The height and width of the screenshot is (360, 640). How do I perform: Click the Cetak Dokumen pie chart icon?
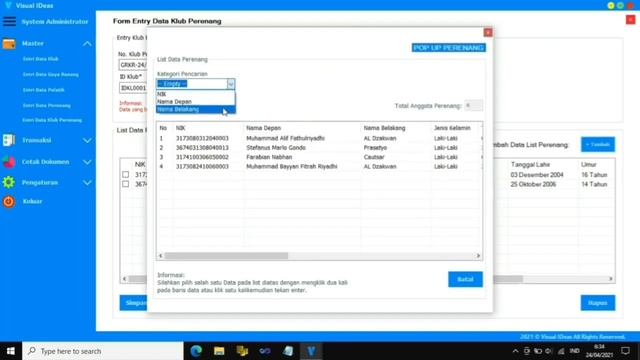(x=9, y=162)
